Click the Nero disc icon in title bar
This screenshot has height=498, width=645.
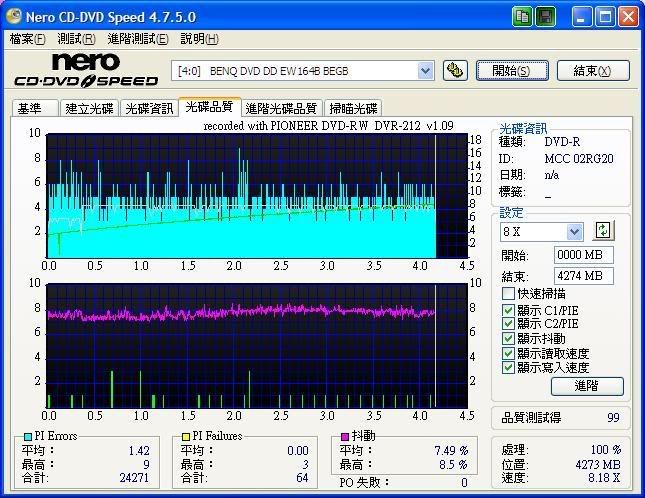point(14,16)
